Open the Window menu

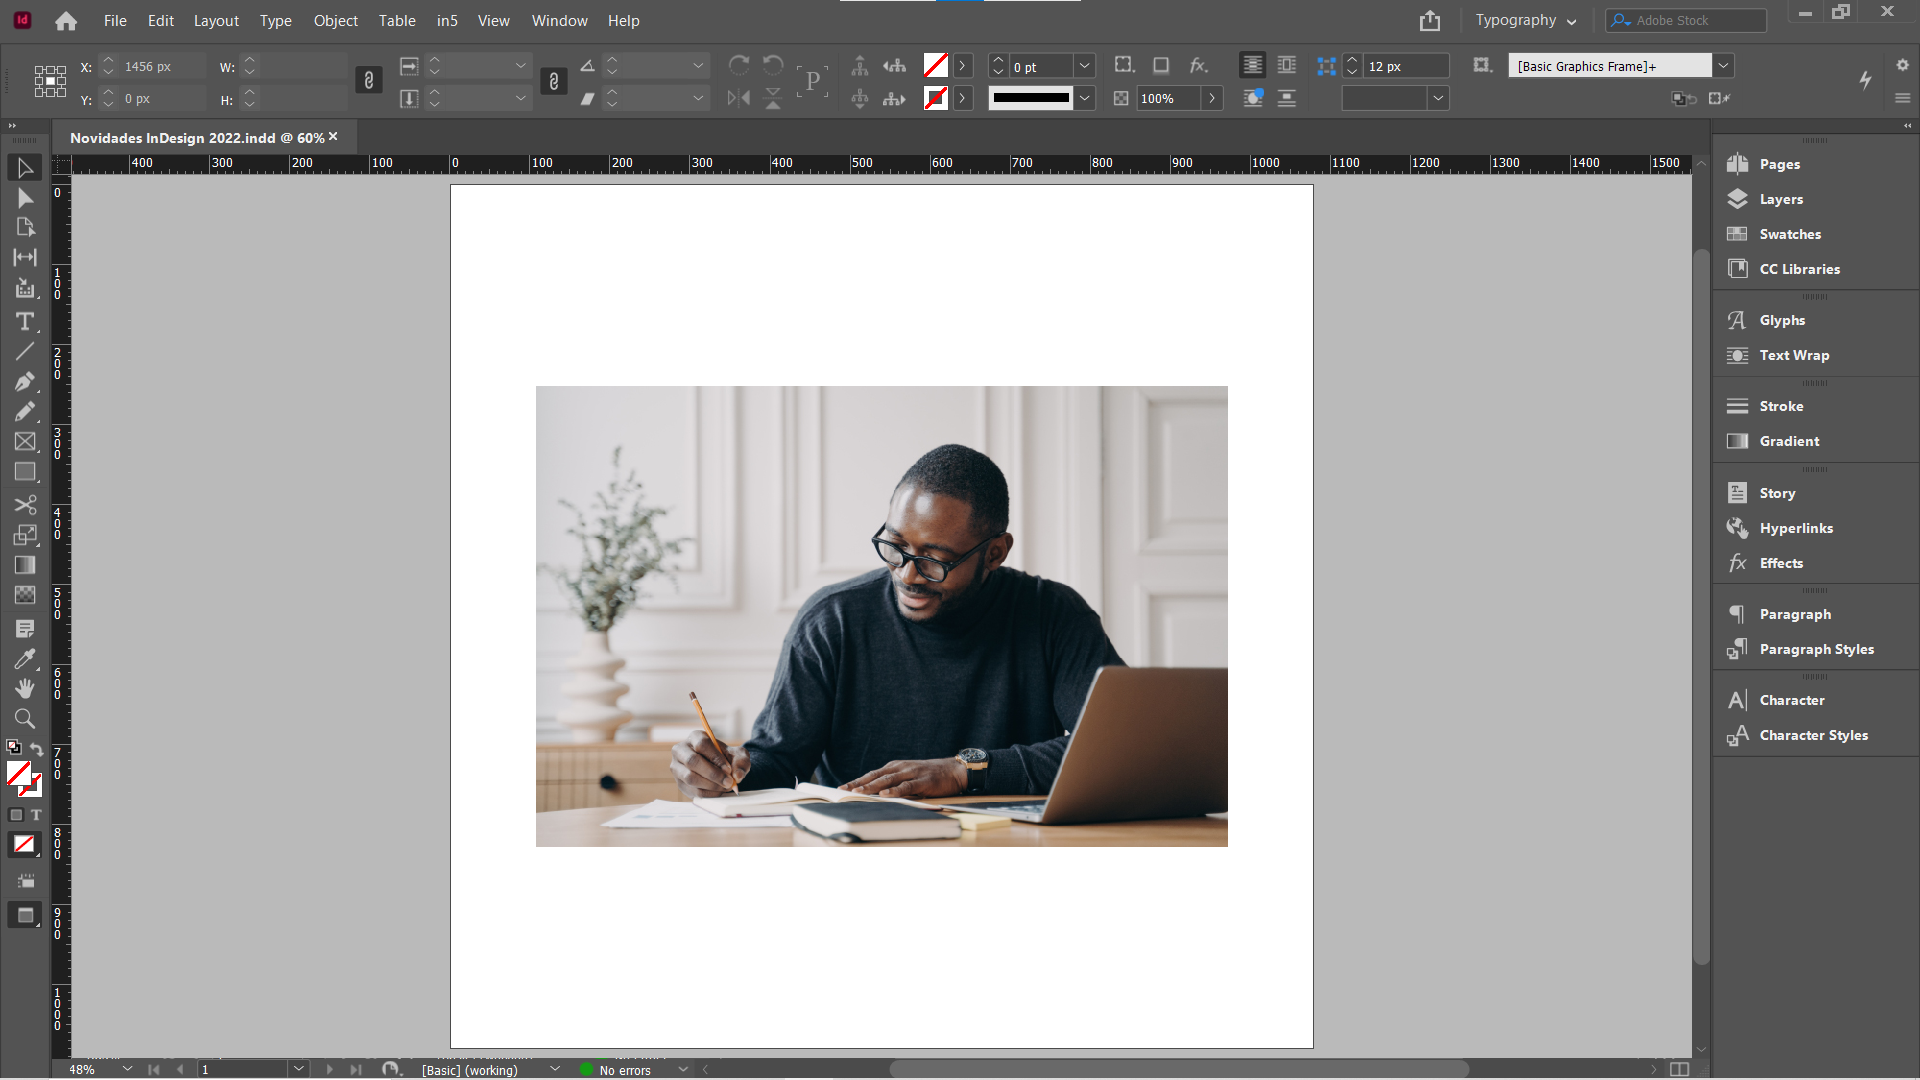pos(559,20)
